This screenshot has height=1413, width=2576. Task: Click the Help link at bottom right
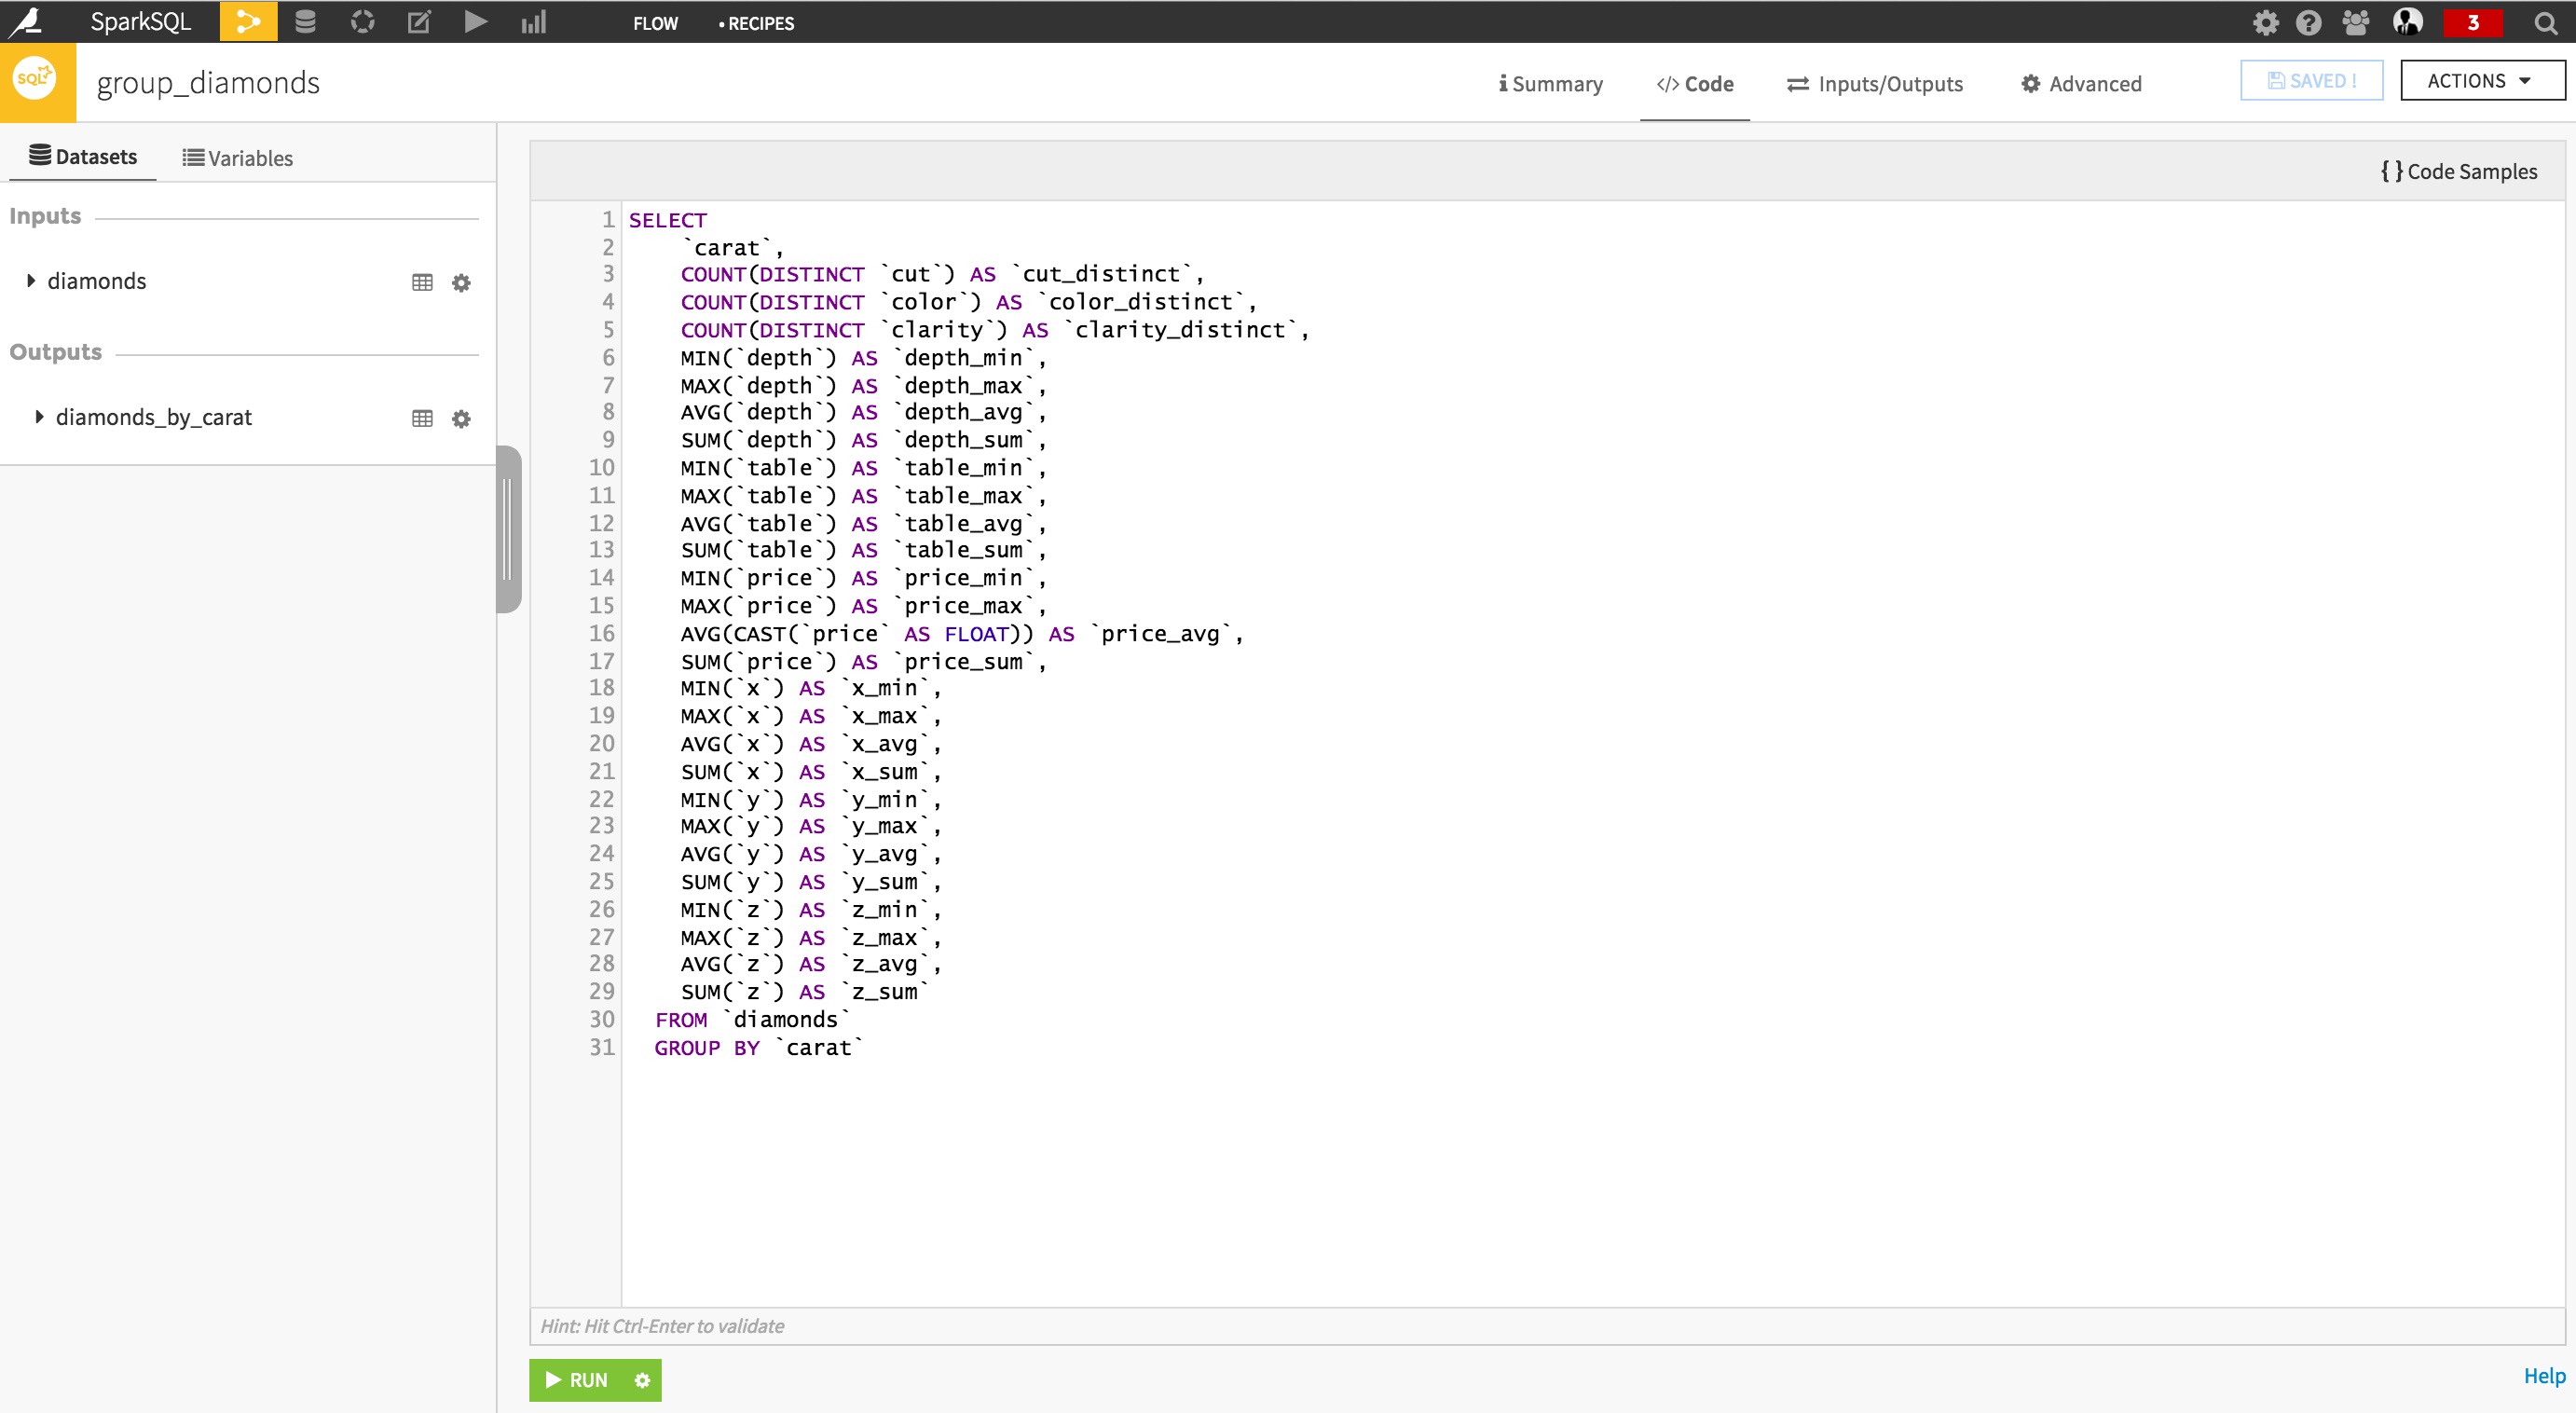(x=2544, y=1376)
